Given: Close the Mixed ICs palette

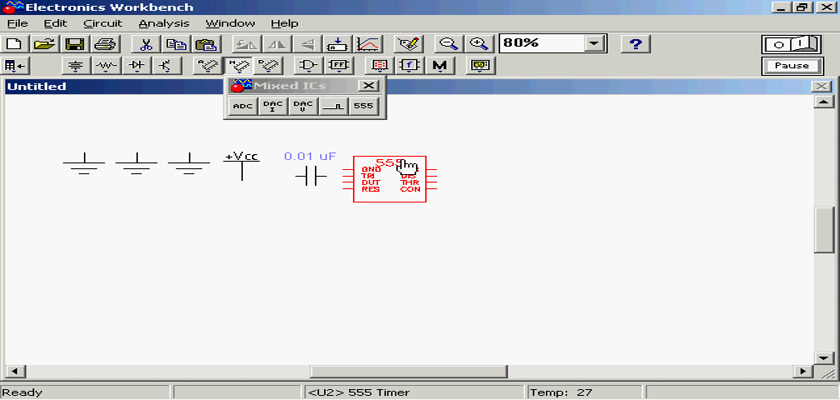Looking at the screenshot, I should pos(368,86).
